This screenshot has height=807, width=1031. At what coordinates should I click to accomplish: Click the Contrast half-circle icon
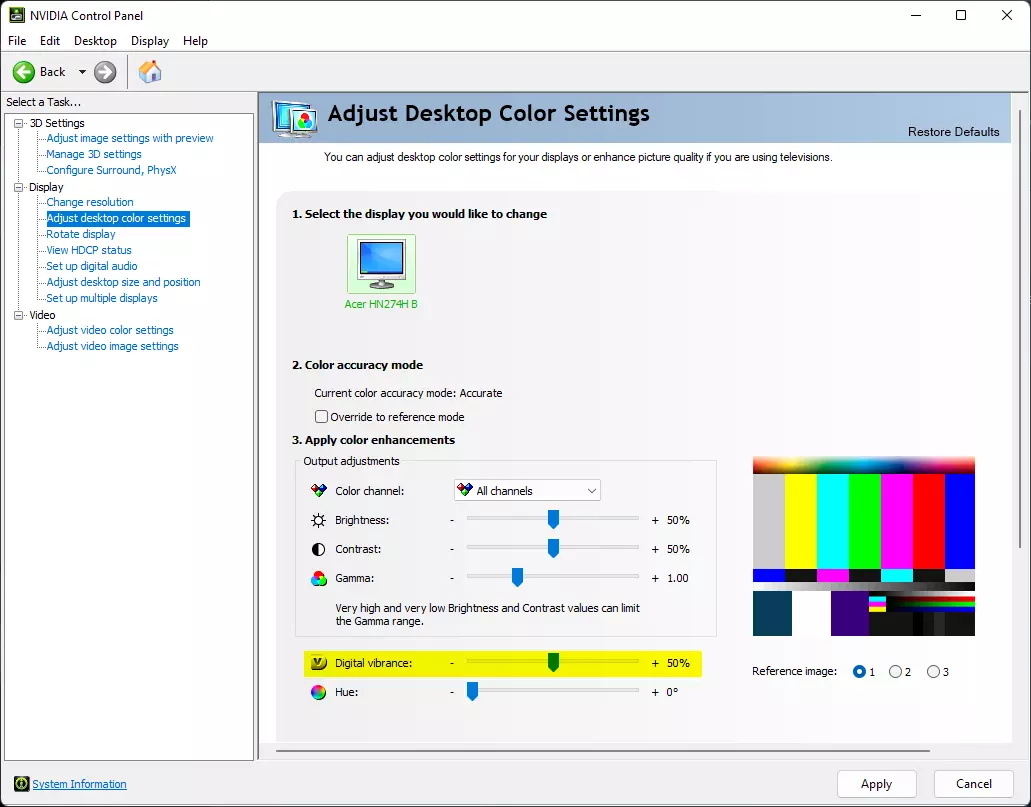click(319, 550)
